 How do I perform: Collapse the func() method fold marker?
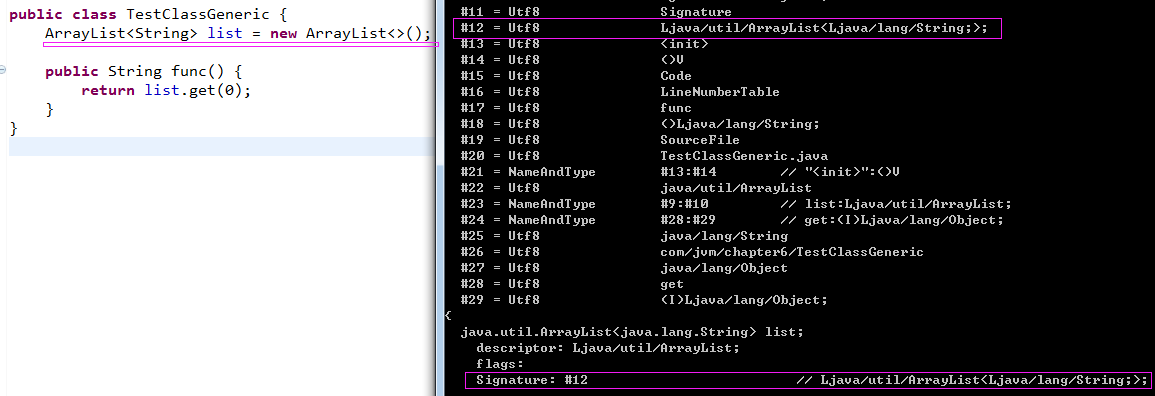click(x=3, y=71)
